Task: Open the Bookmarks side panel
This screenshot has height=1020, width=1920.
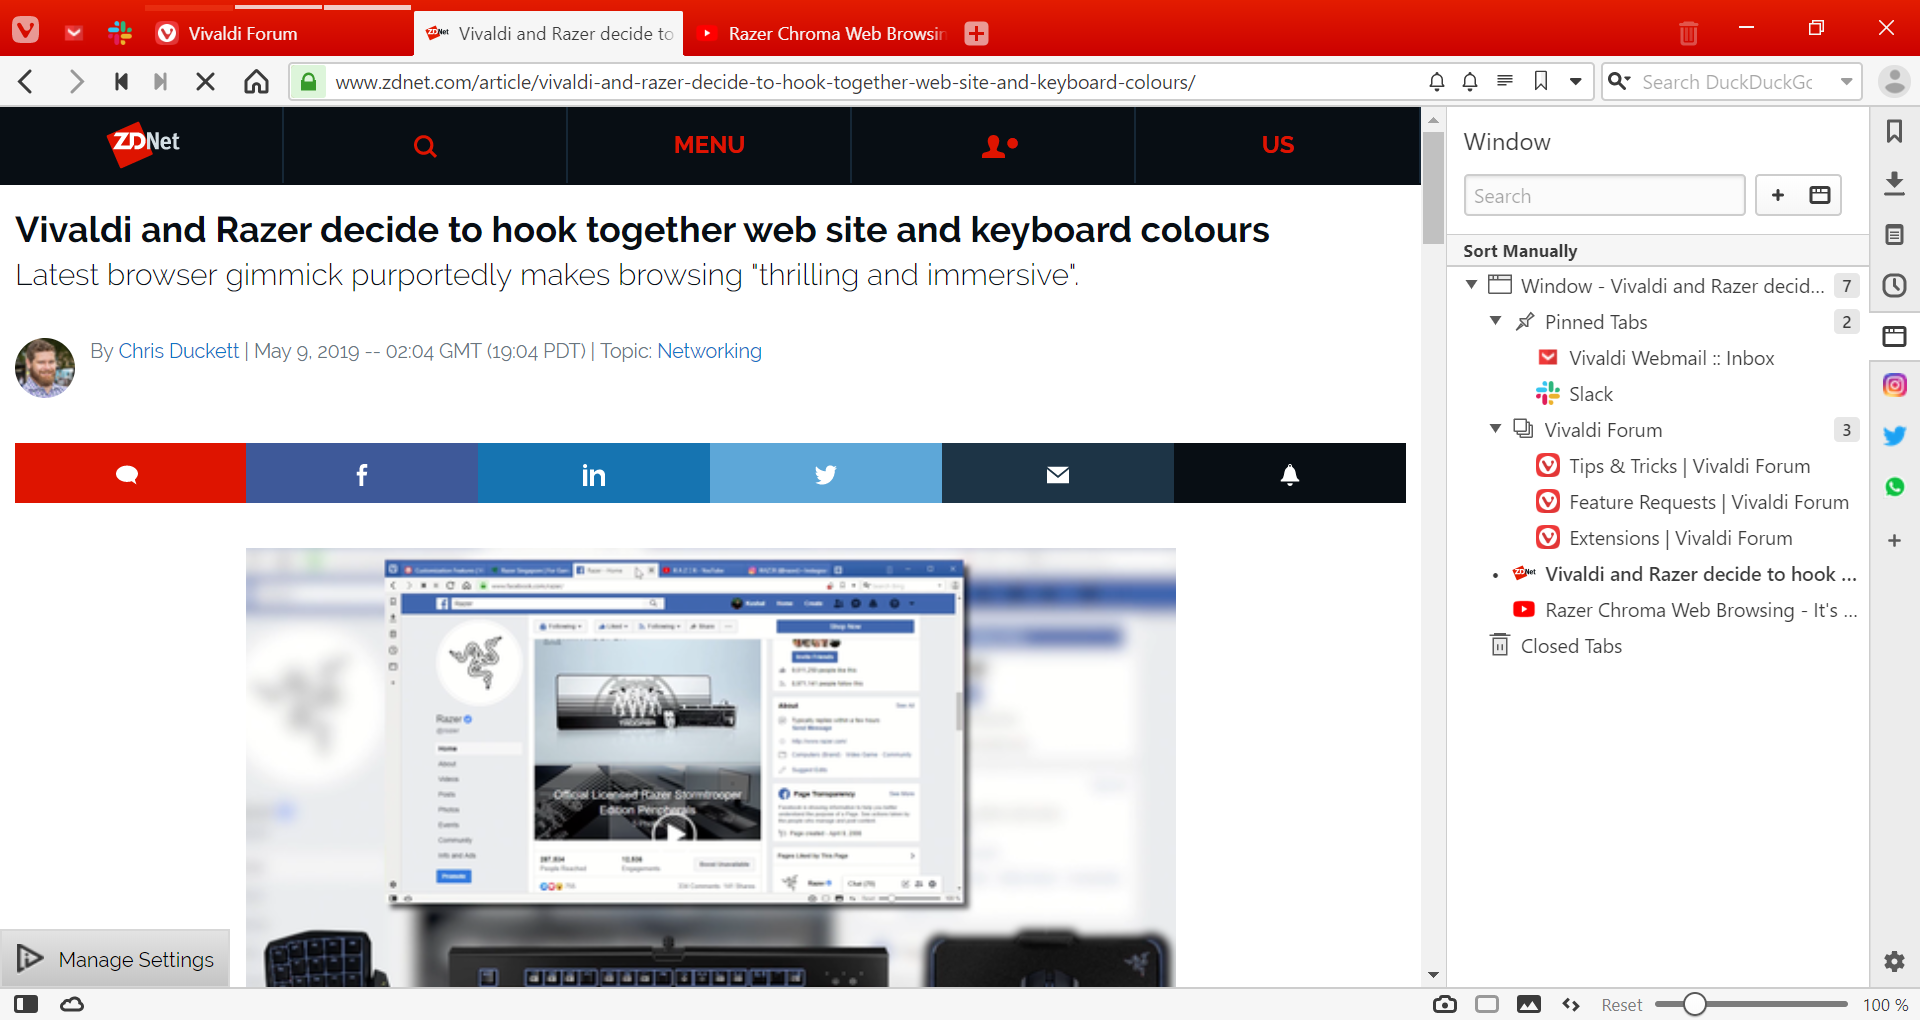Action: (x=1894, y=131)
